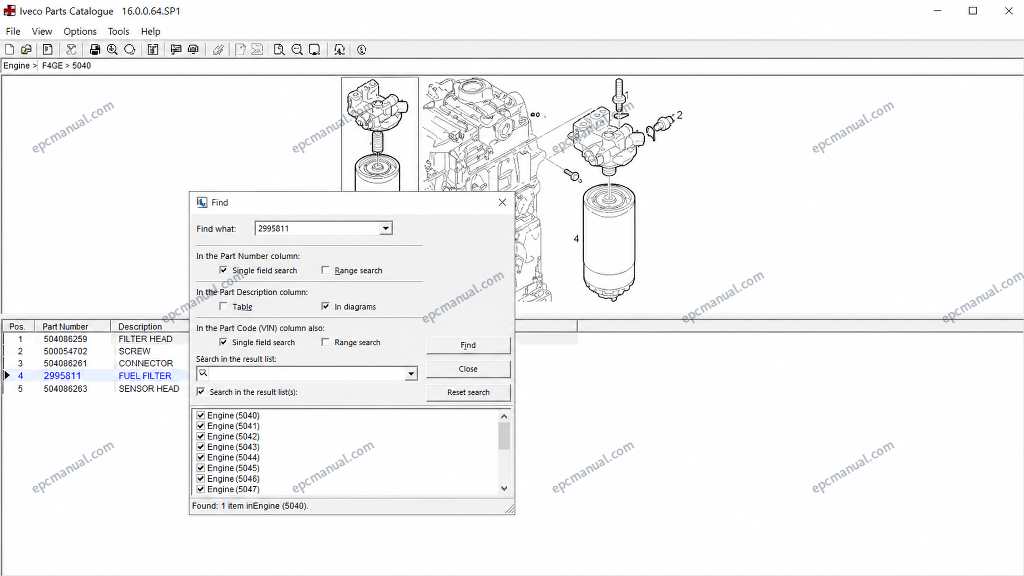Viewport: 1024px width, 576px height.
Task: Select the 504086259 FILTER HEAD row
Action: coord(97,339)
